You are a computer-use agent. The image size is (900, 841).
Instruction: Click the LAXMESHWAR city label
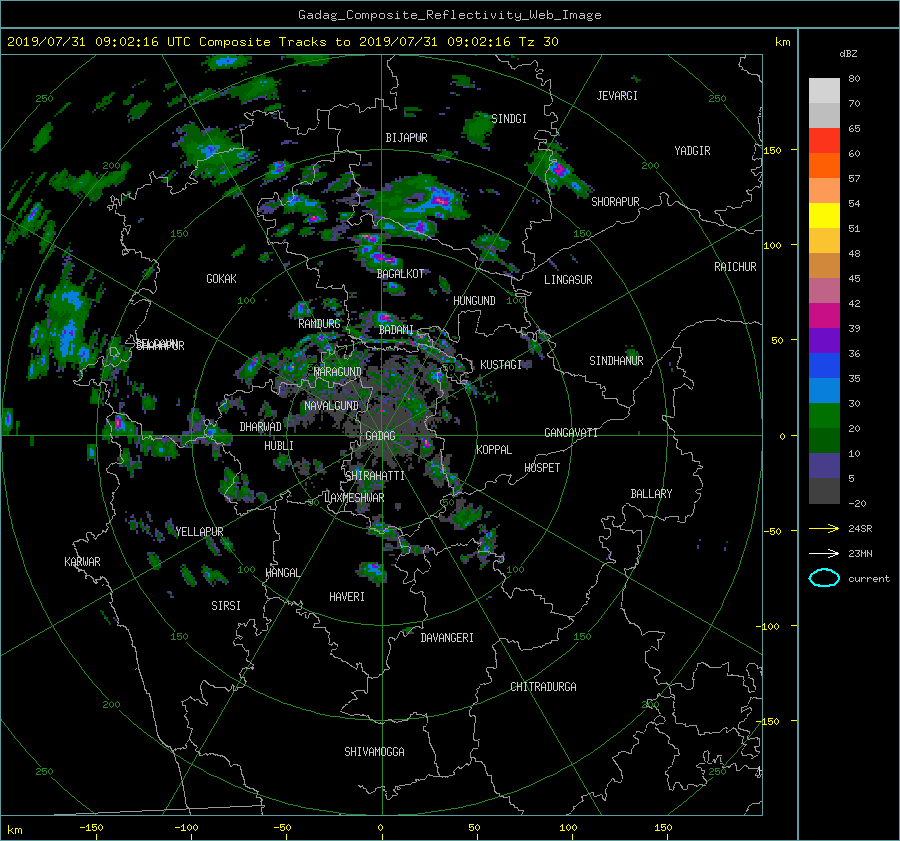[x=354, y=498]
